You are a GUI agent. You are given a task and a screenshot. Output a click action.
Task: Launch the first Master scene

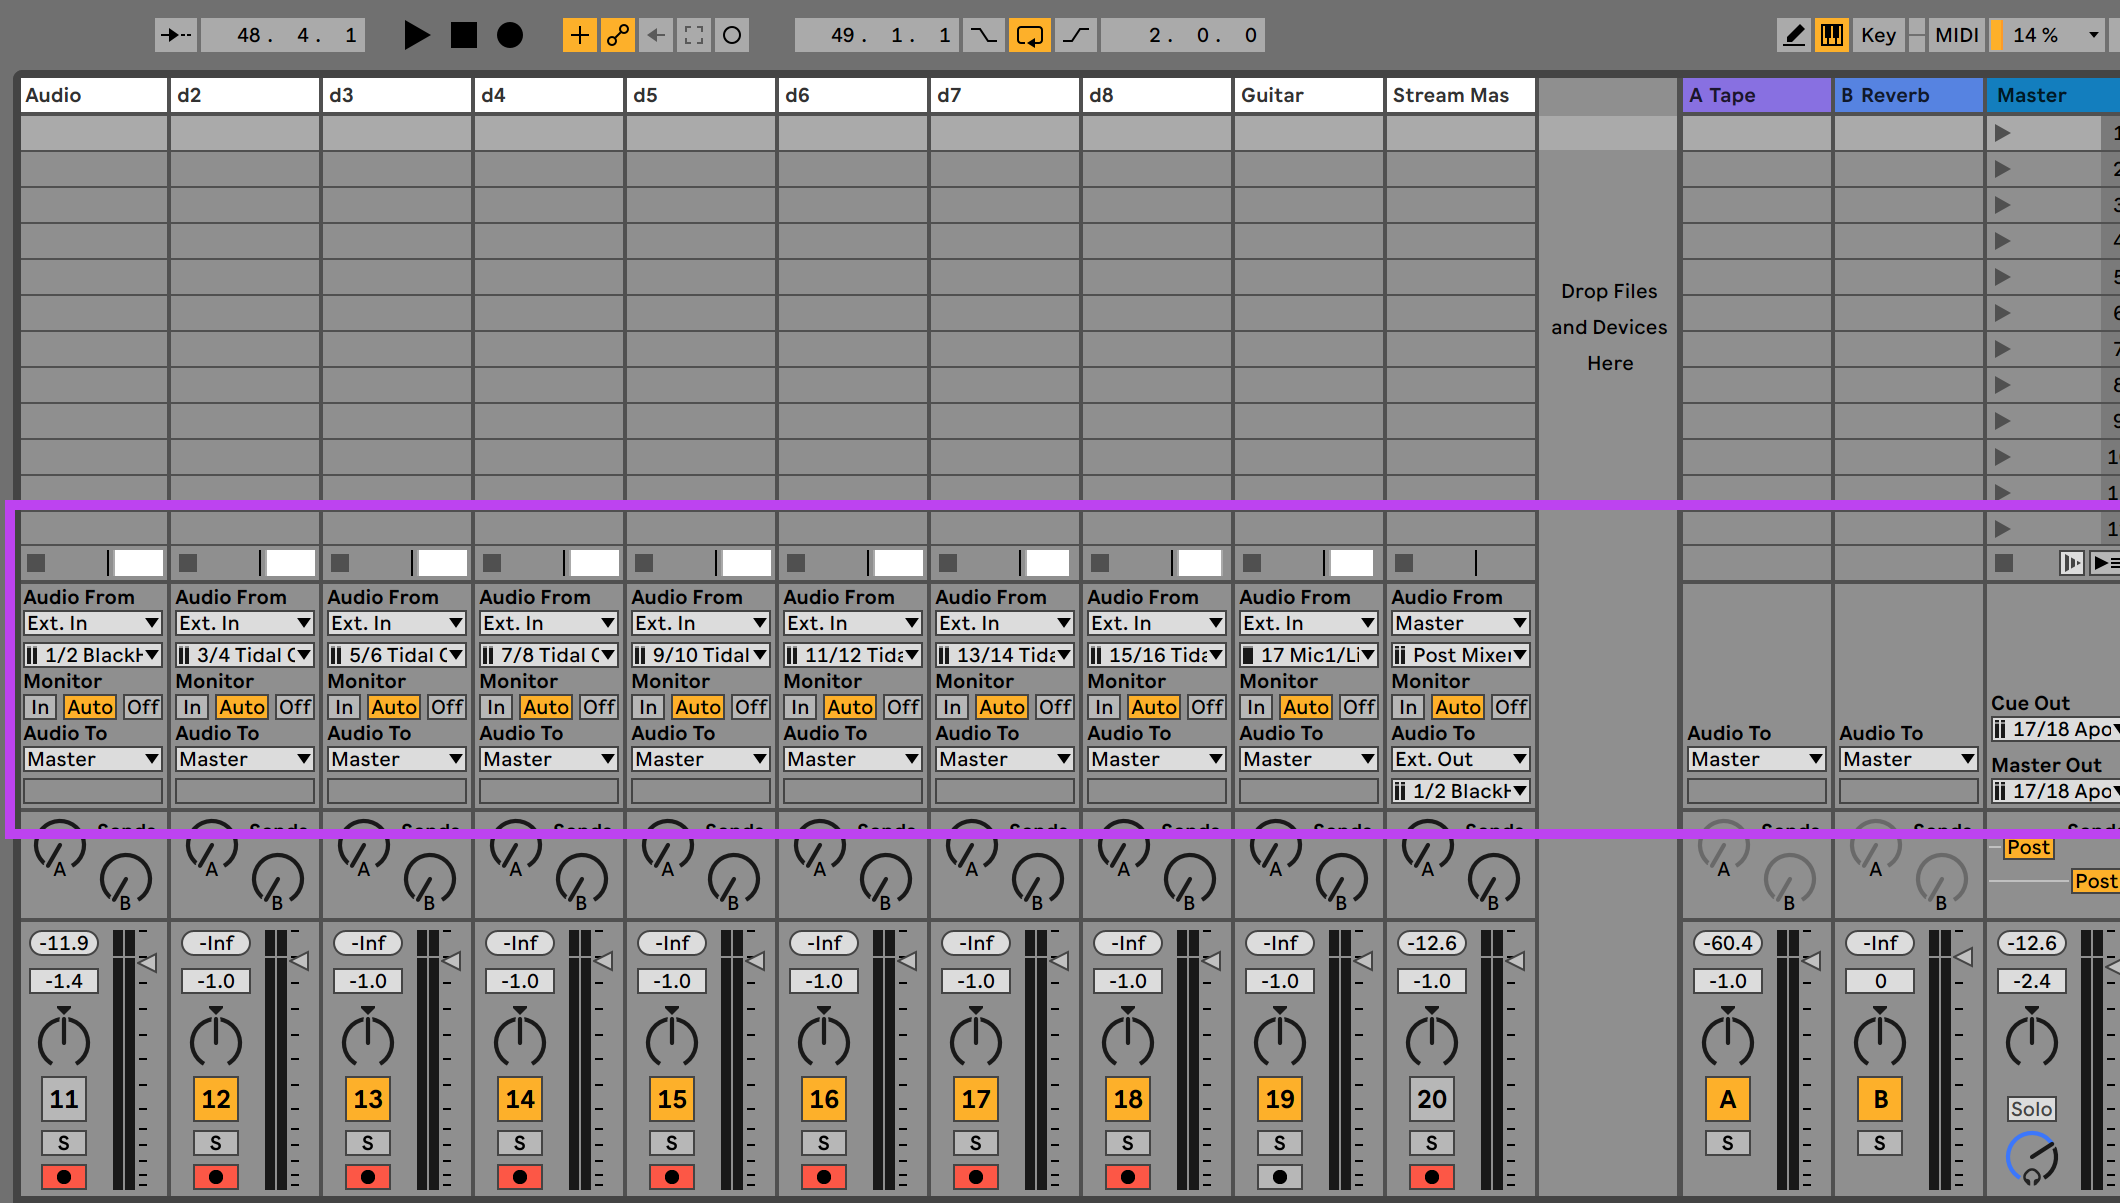2002,132
